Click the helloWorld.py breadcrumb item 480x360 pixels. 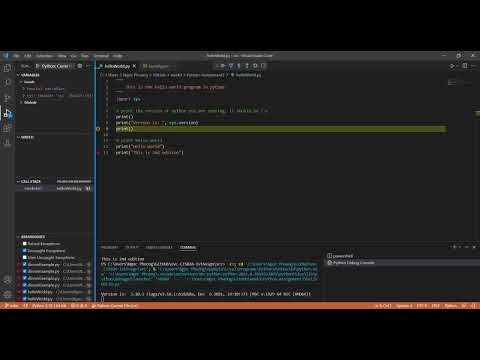click(x=246, y=75)
